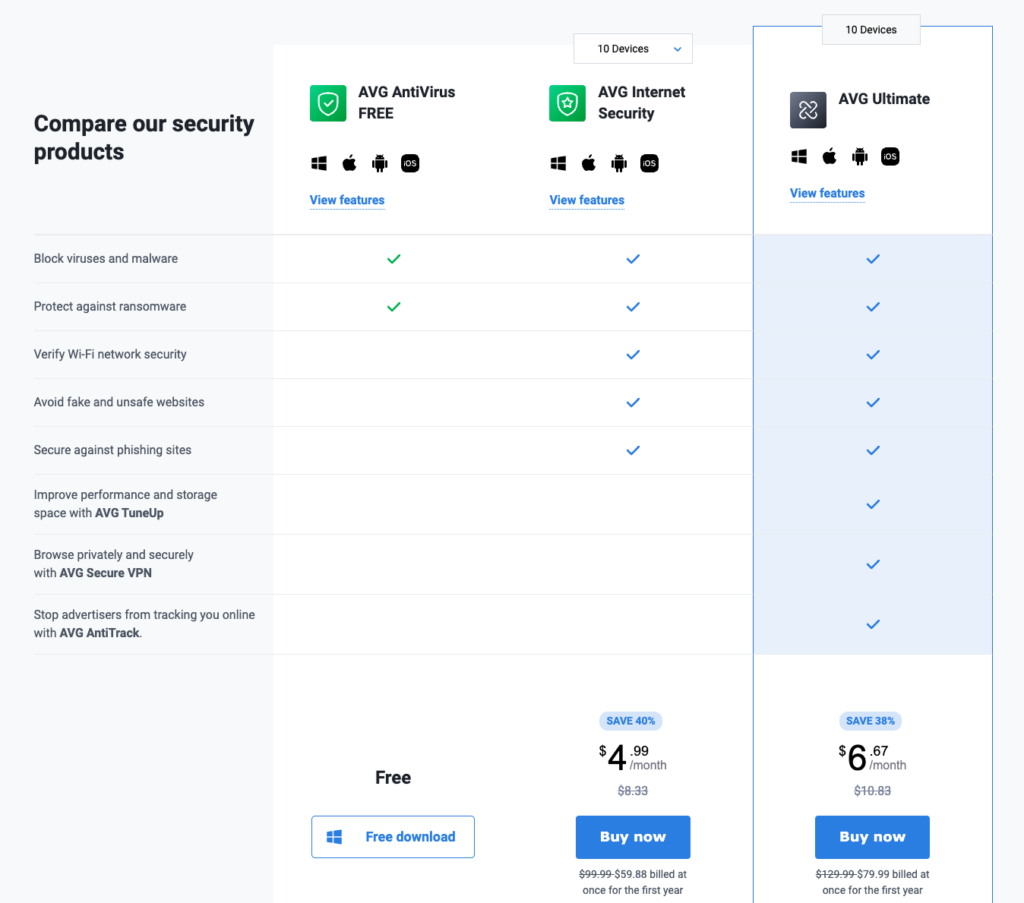Click the AVG Secure VPN feature label
Screen dimensions: 1024x903
[114, 563]
